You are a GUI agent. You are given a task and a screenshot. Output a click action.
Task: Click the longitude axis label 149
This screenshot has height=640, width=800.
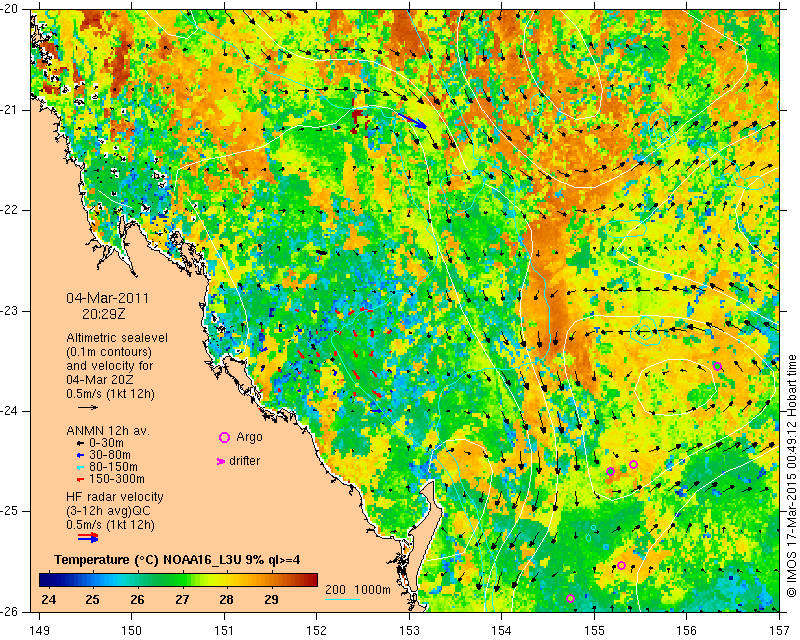pos(39,631)
